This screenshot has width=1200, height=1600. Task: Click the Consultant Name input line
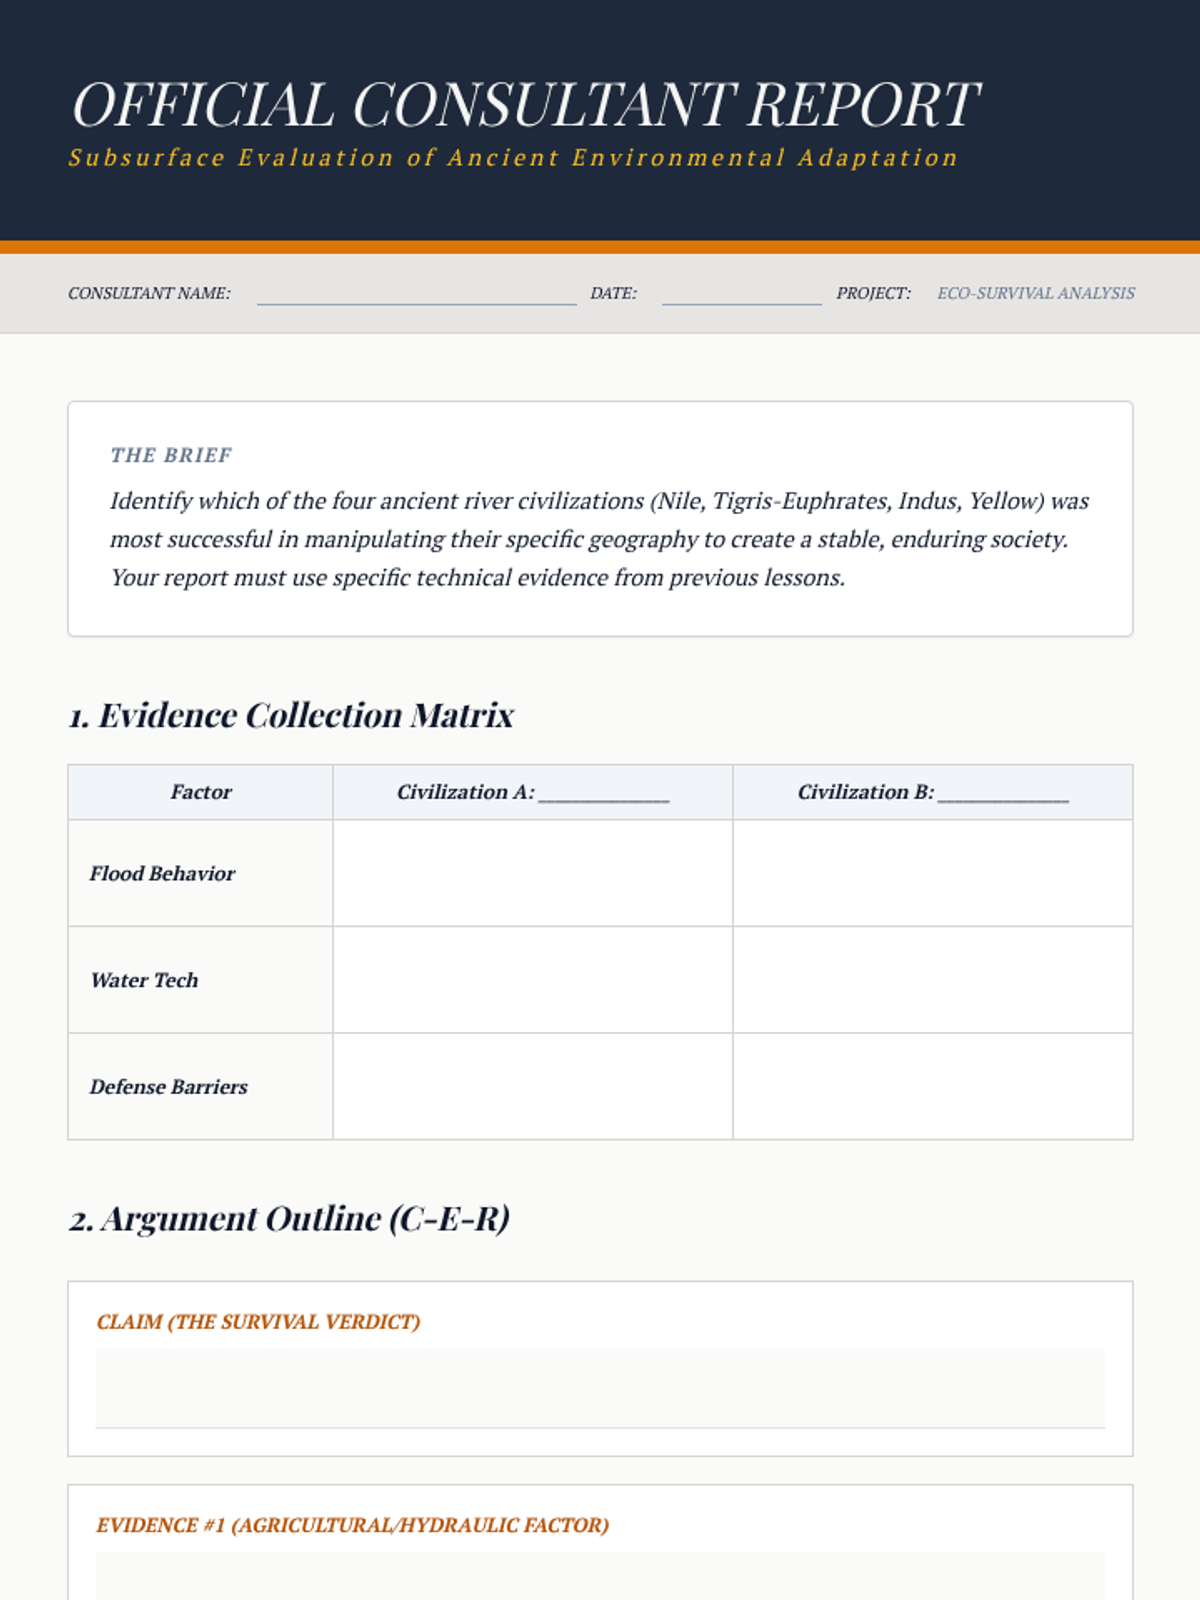[x=416, y=293]
